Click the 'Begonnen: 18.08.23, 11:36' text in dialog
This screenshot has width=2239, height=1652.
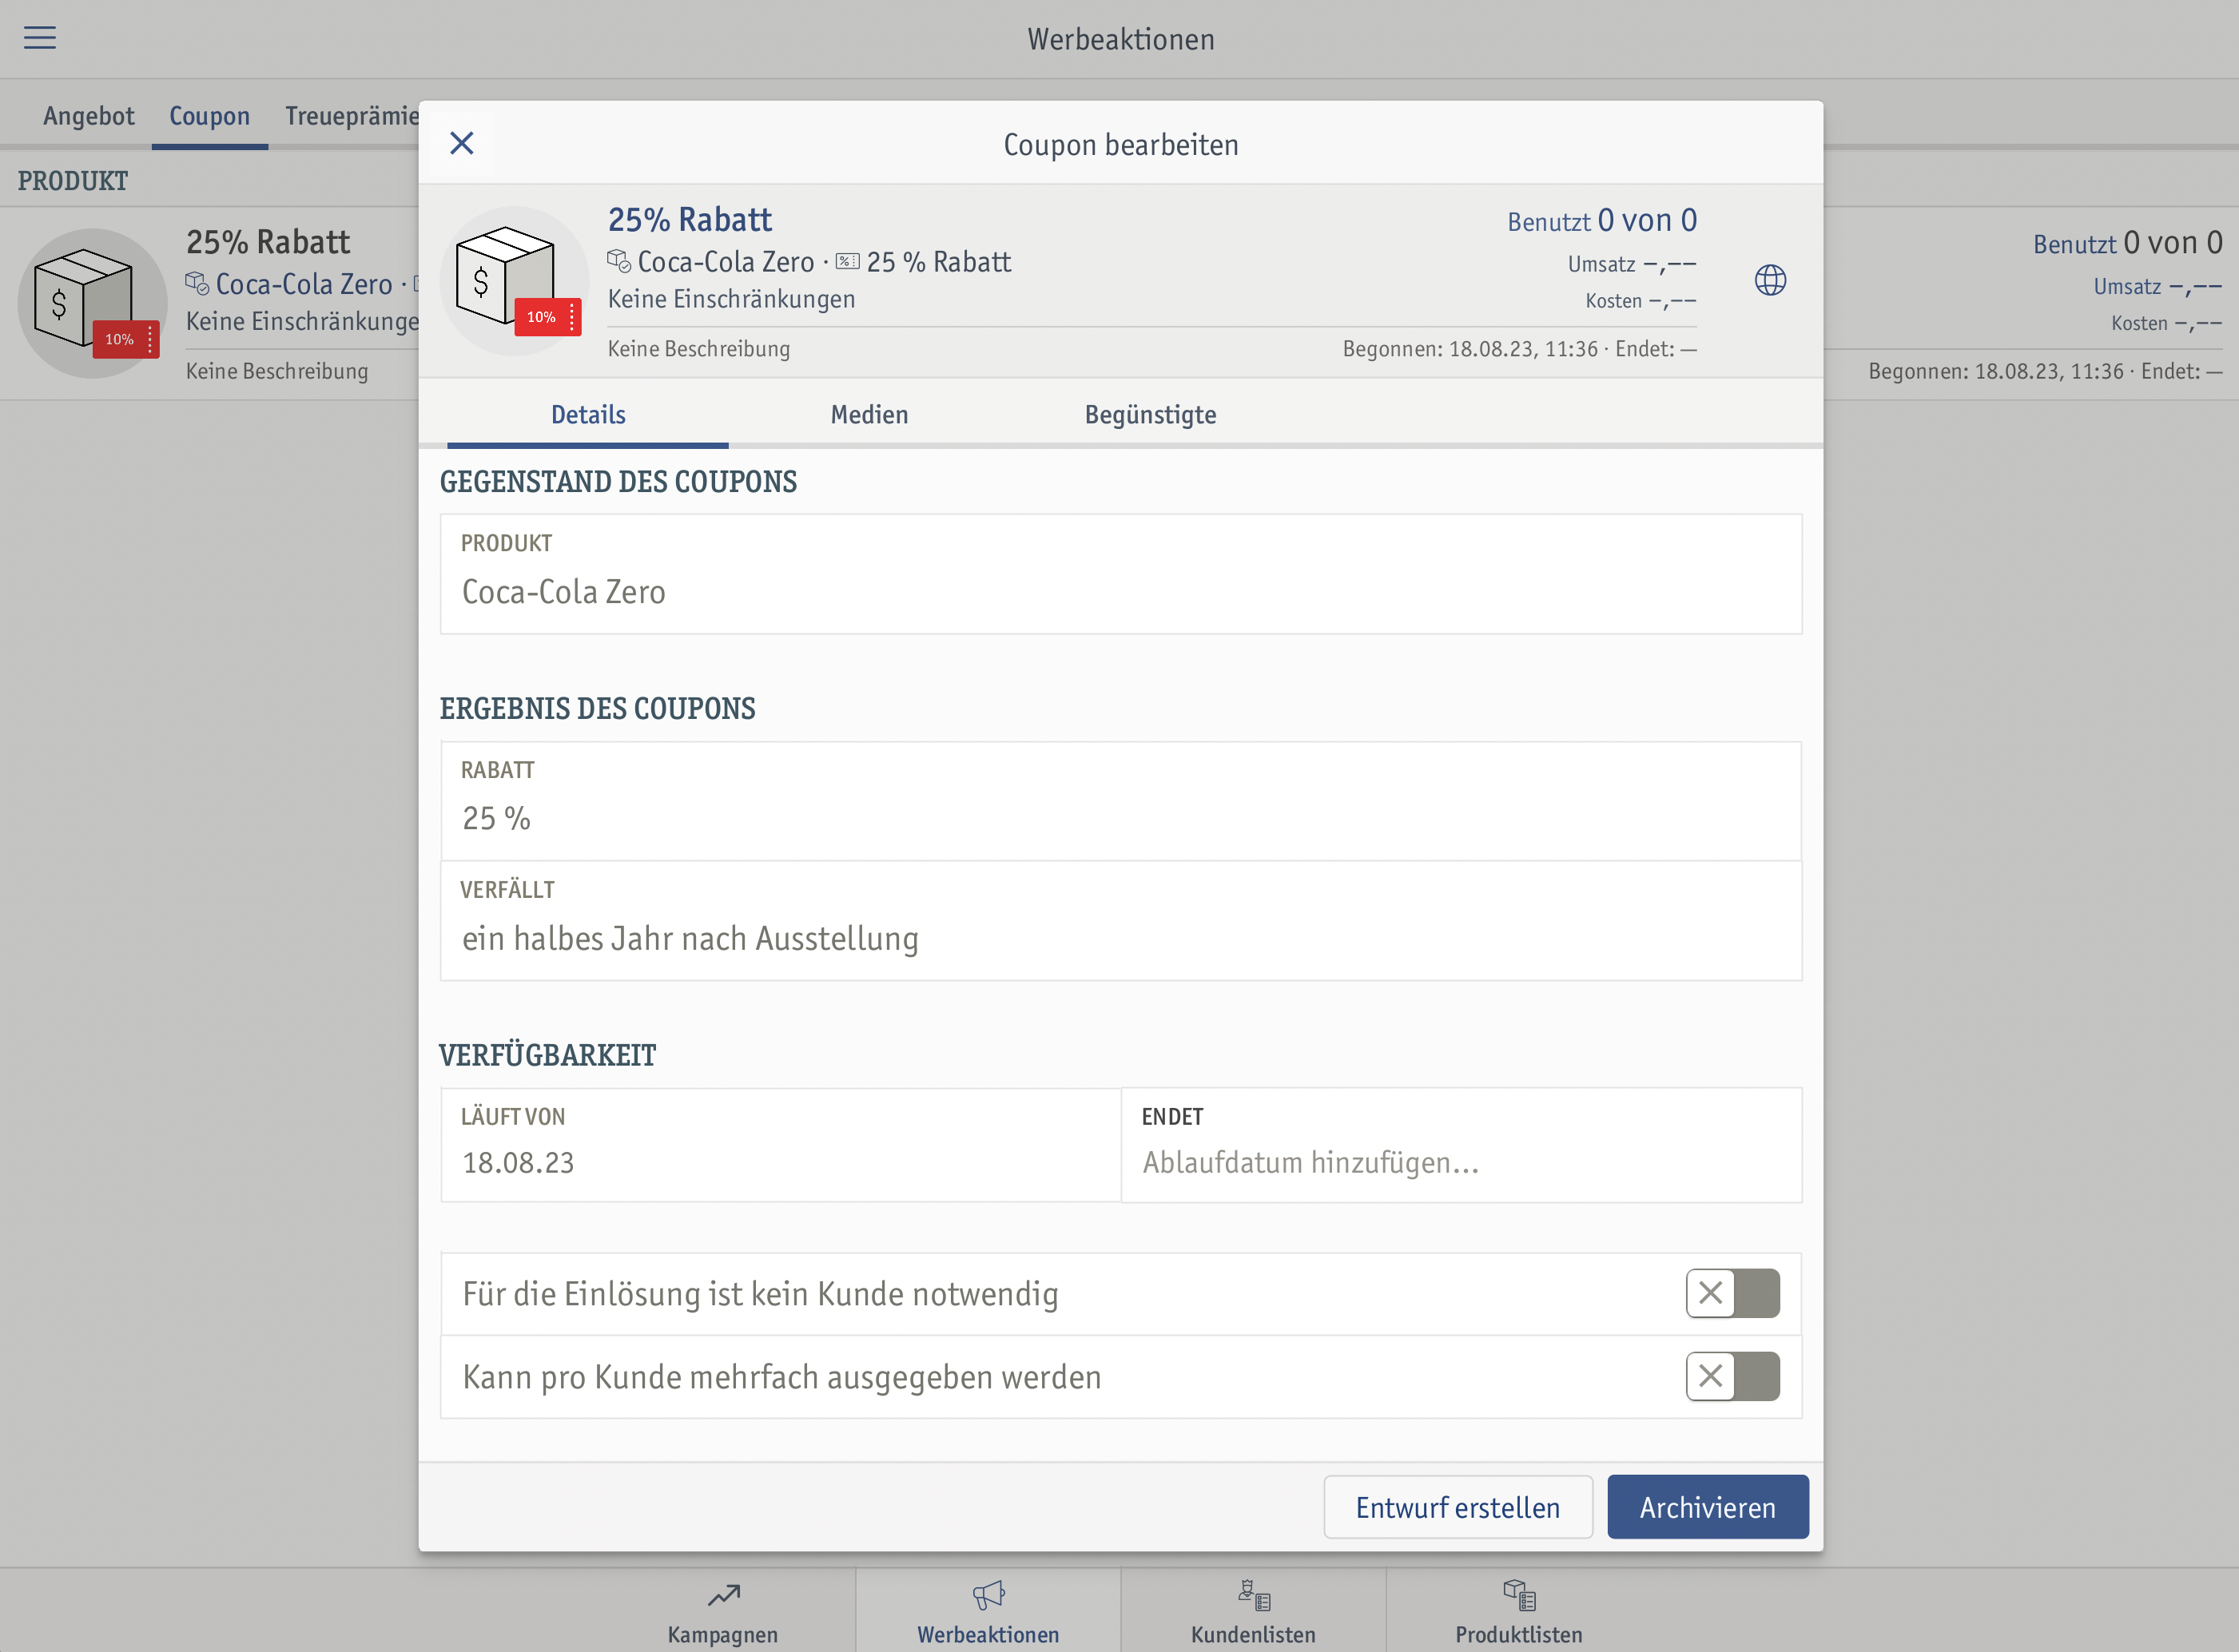click(1470, 349)
